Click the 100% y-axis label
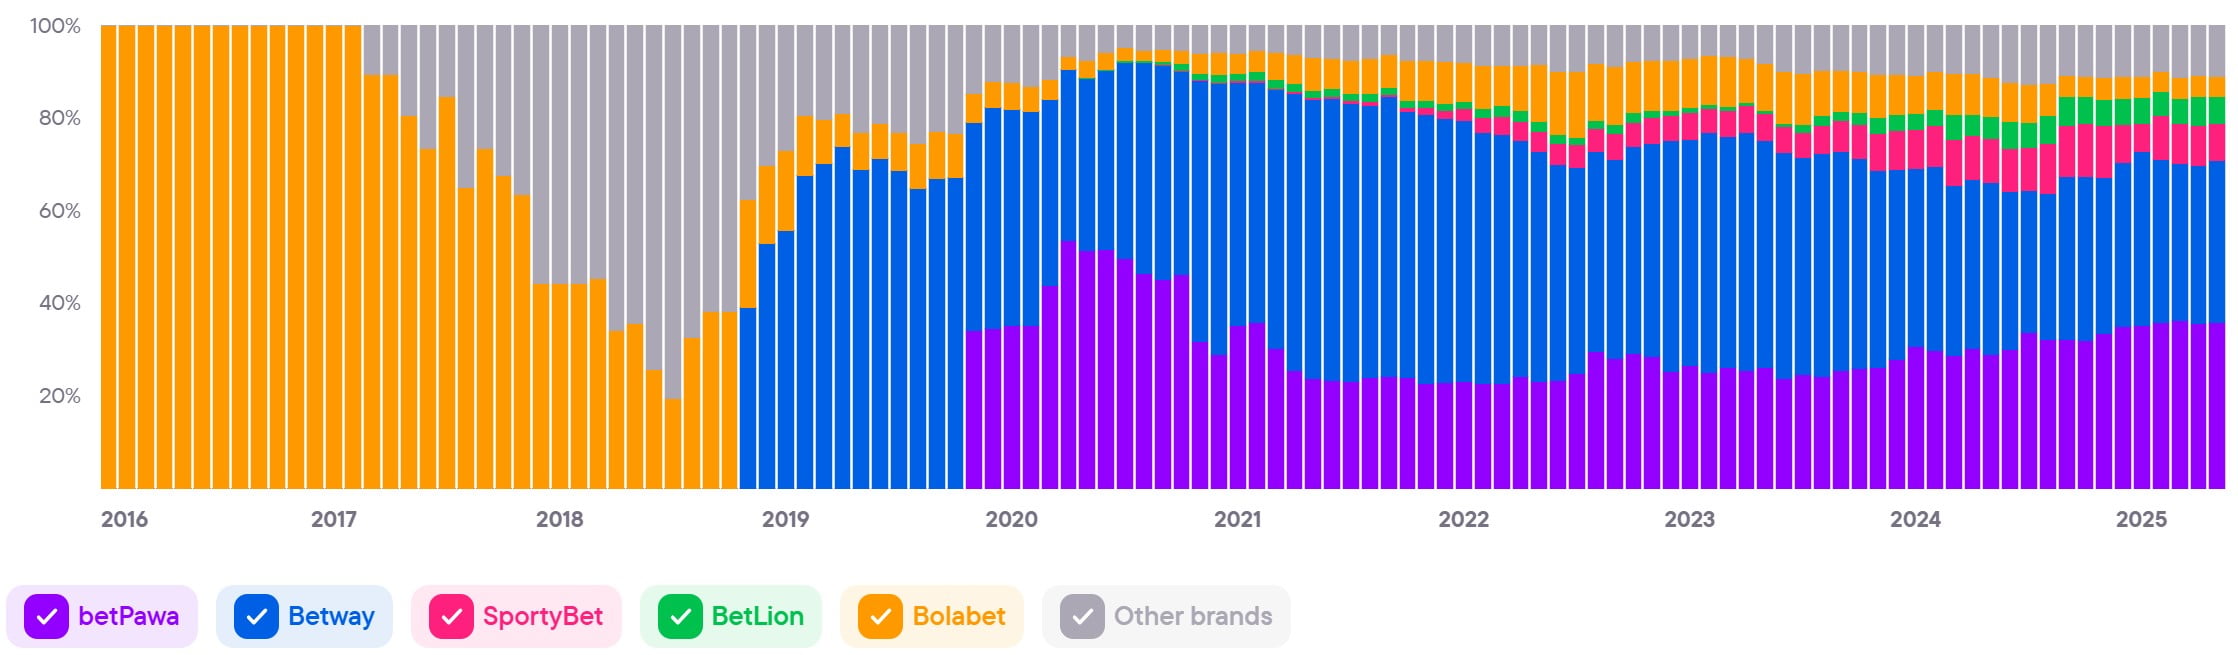 coord(55,26)
